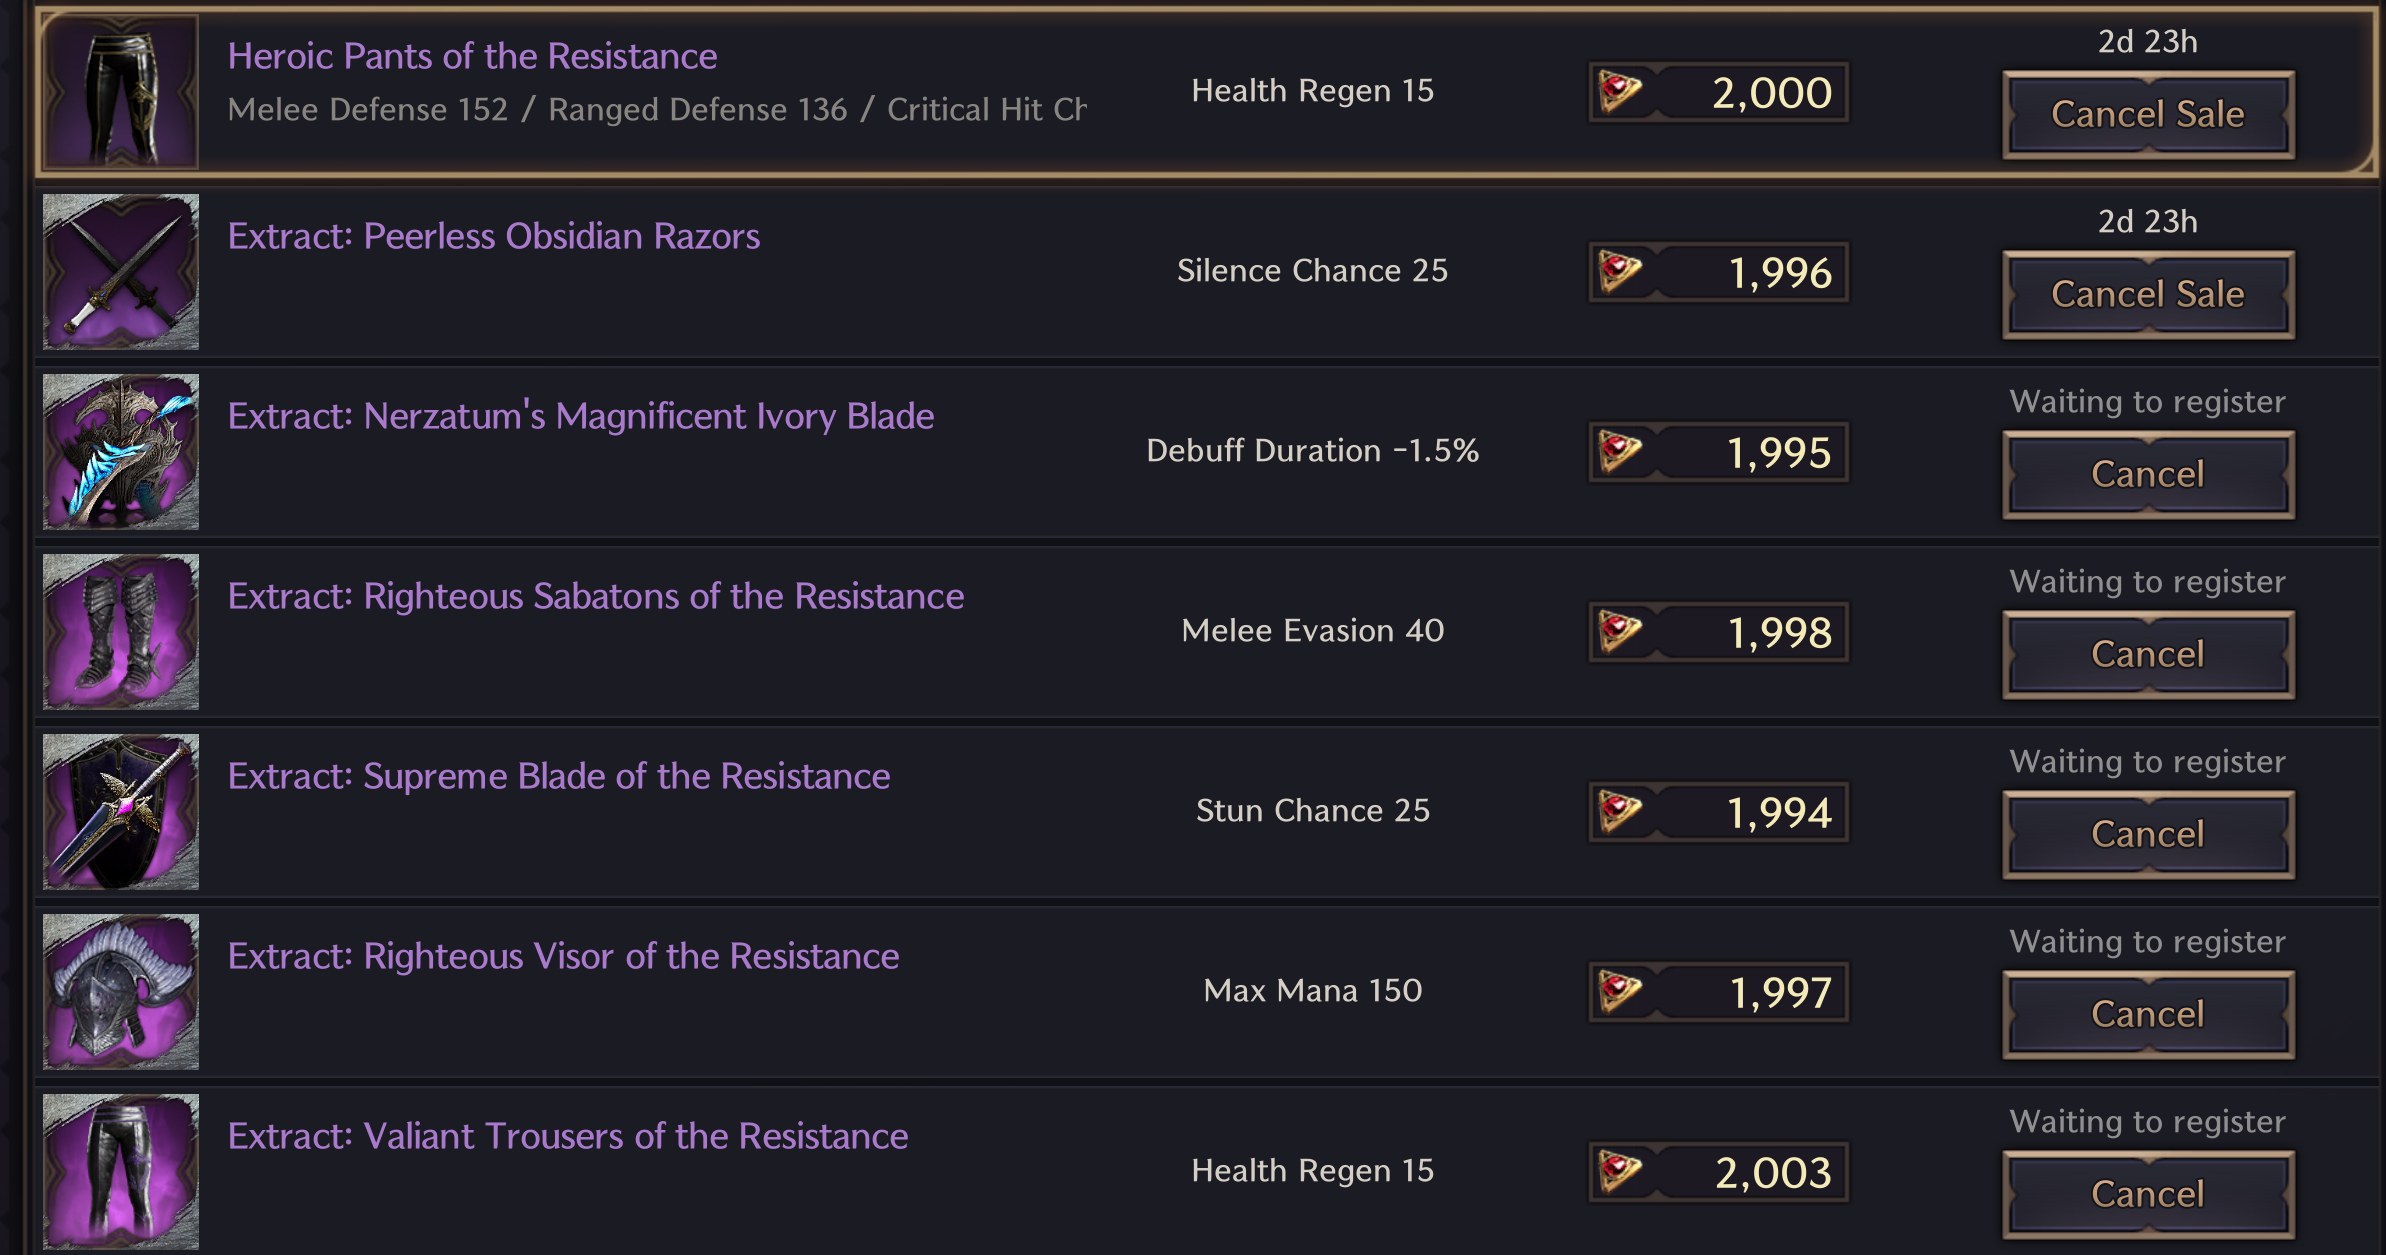This screenshot has width=2386, height=1255.
Task: Click the Heroic Pants of the Resistance icon
Action: tap(121, 92)
